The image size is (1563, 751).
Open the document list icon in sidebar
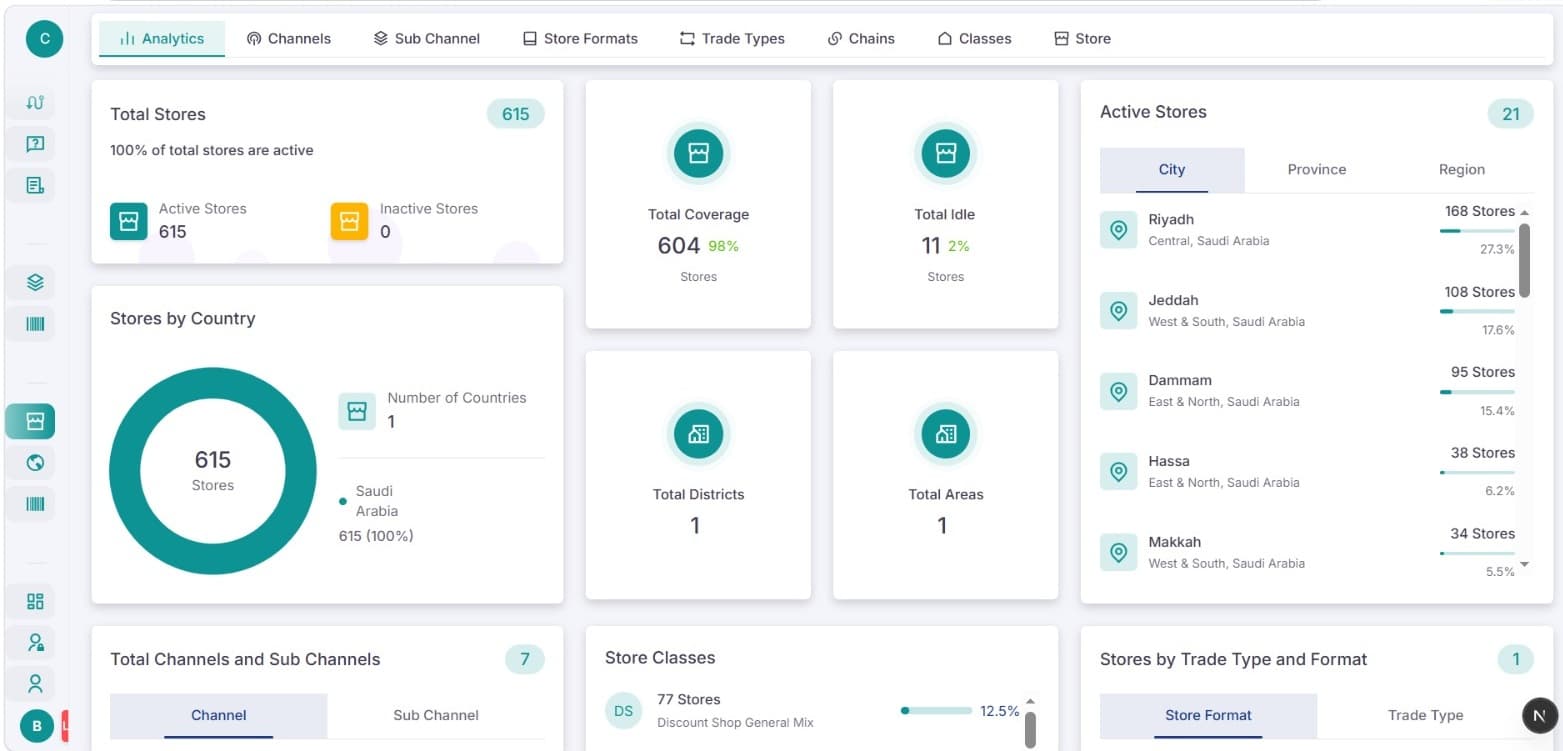[x=35, y=185]
